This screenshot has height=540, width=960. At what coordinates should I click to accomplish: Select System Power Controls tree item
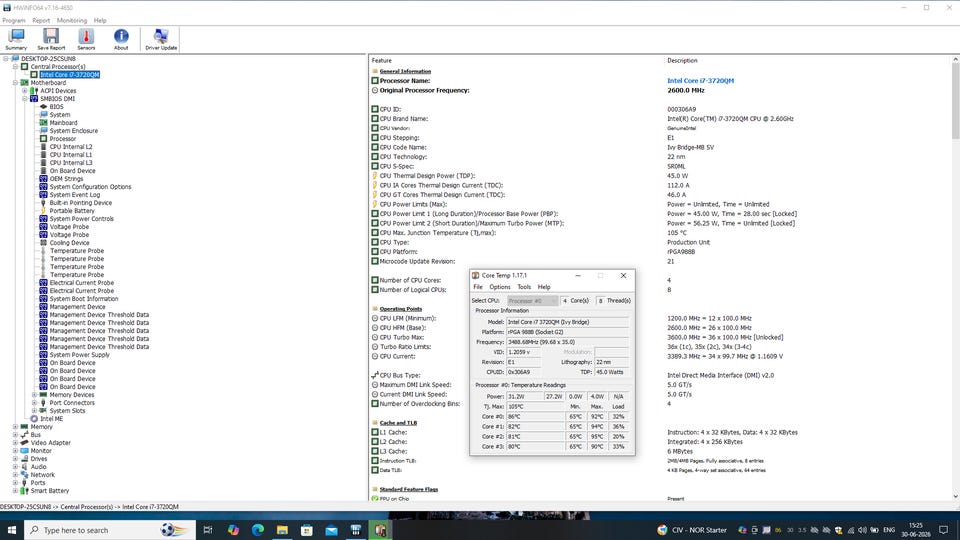pos(81,219)
